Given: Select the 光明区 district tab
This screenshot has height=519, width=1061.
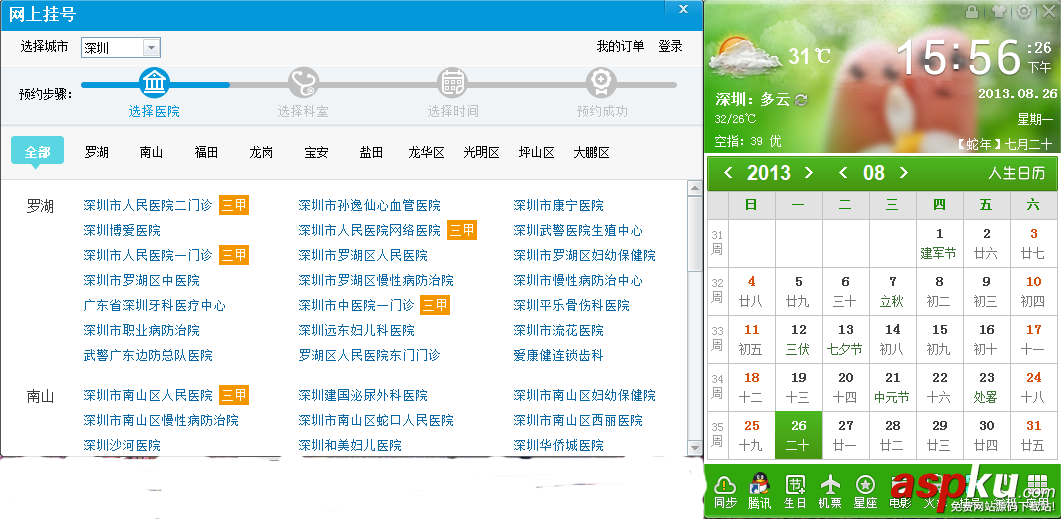Looking at the screenshot, I should click(481, 152).
